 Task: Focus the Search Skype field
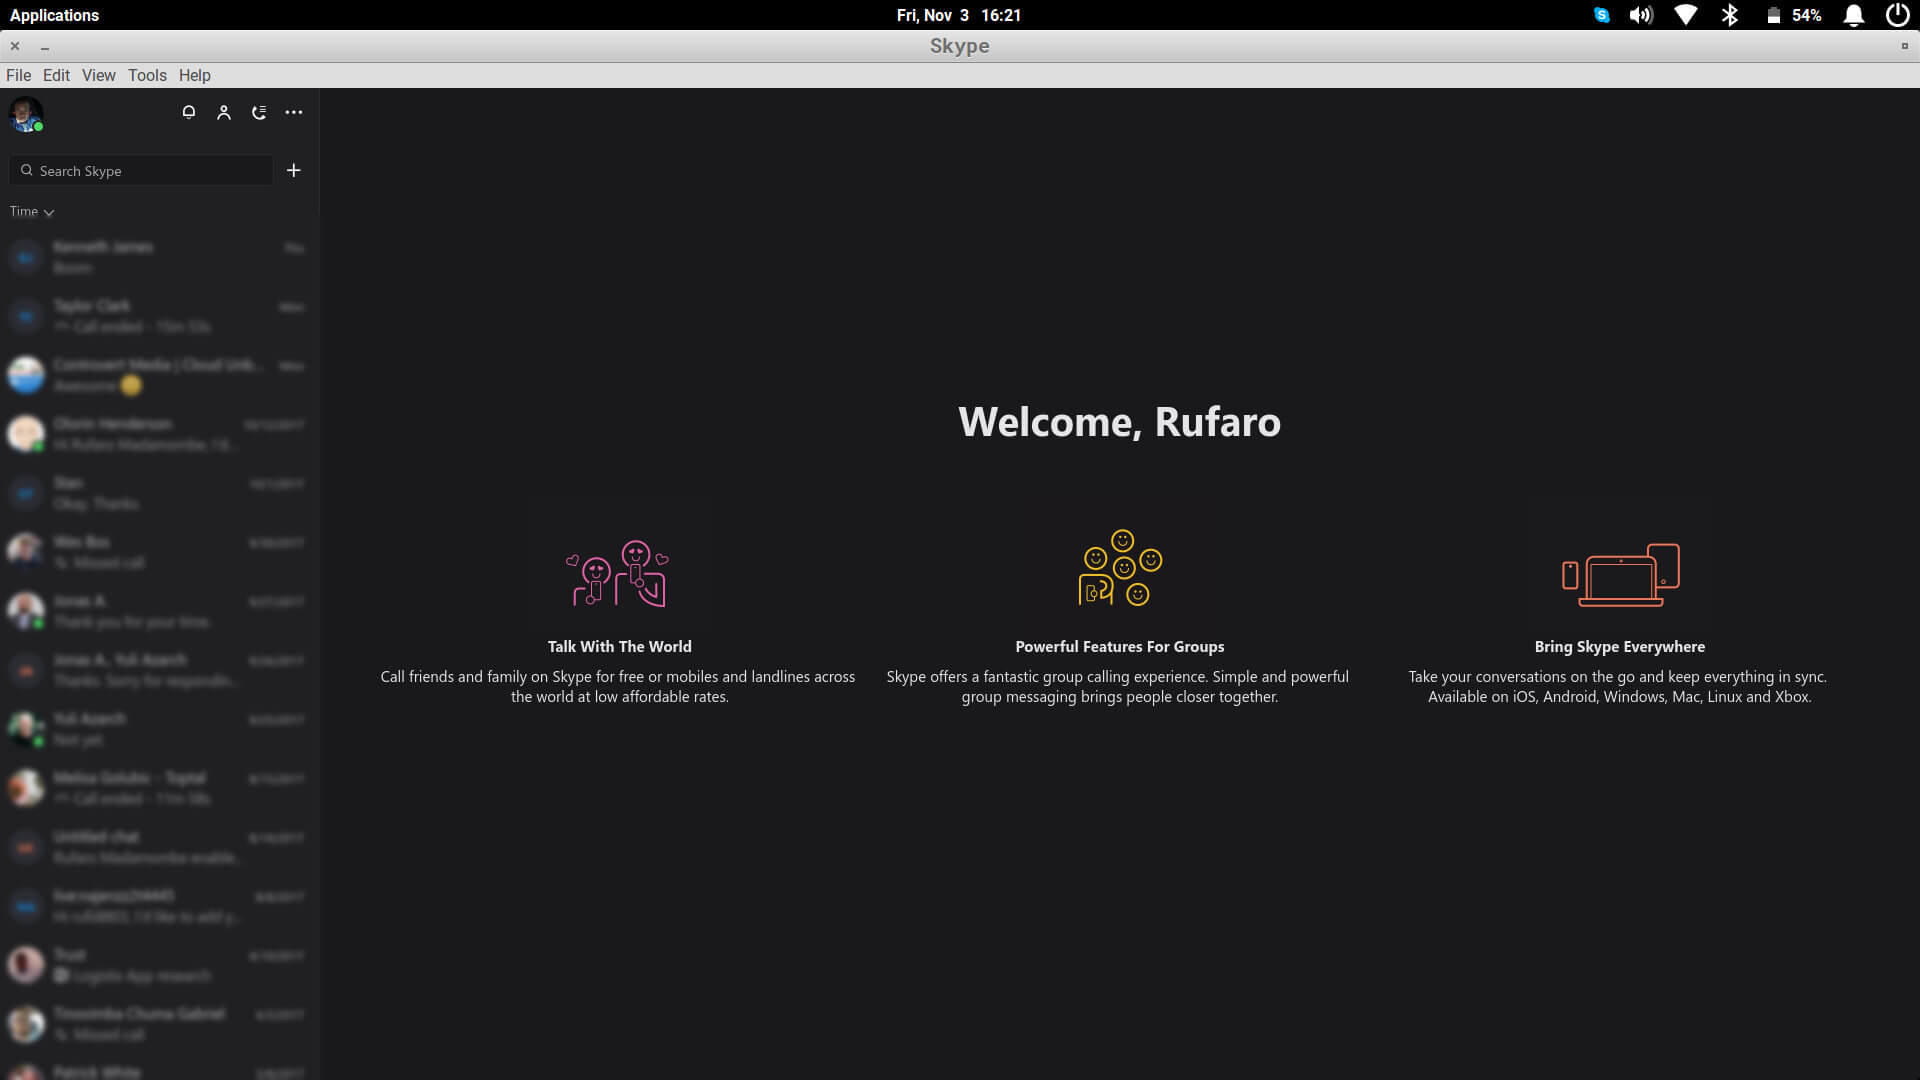(141, 171)
